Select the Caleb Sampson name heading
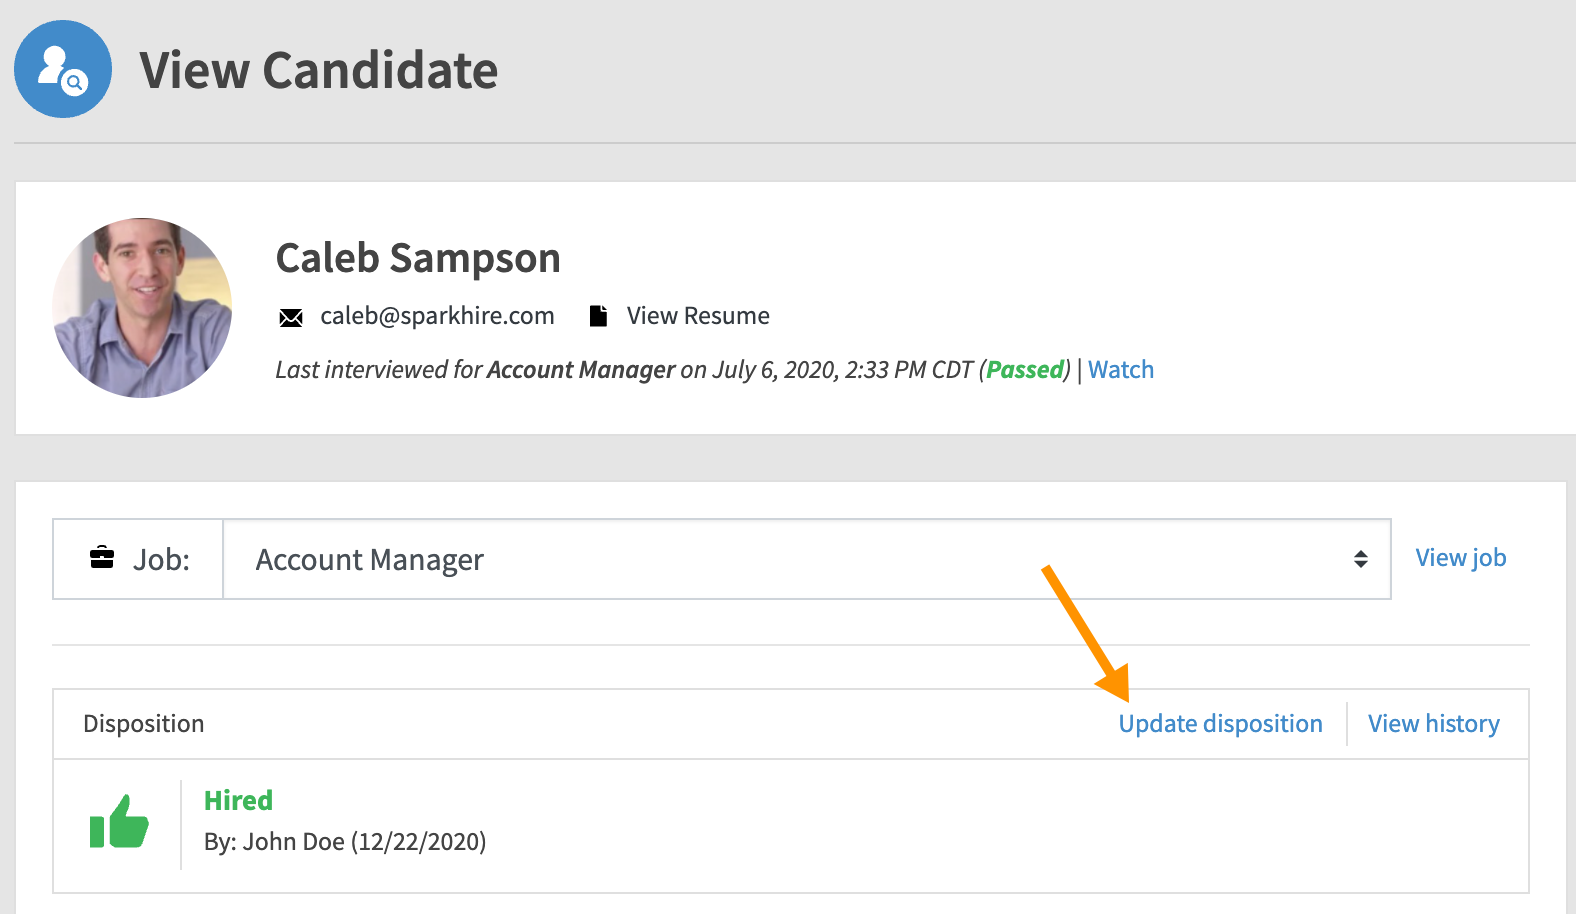Viewport: 1576px width, 914px height. coord(418,258)
